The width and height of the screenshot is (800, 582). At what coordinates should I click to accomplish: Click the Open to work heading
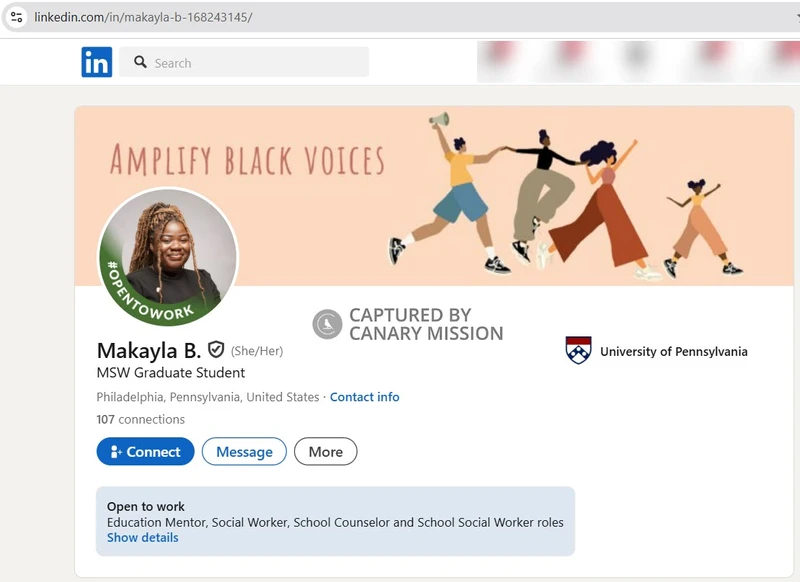pyautogui.click(x=146, y=507)
